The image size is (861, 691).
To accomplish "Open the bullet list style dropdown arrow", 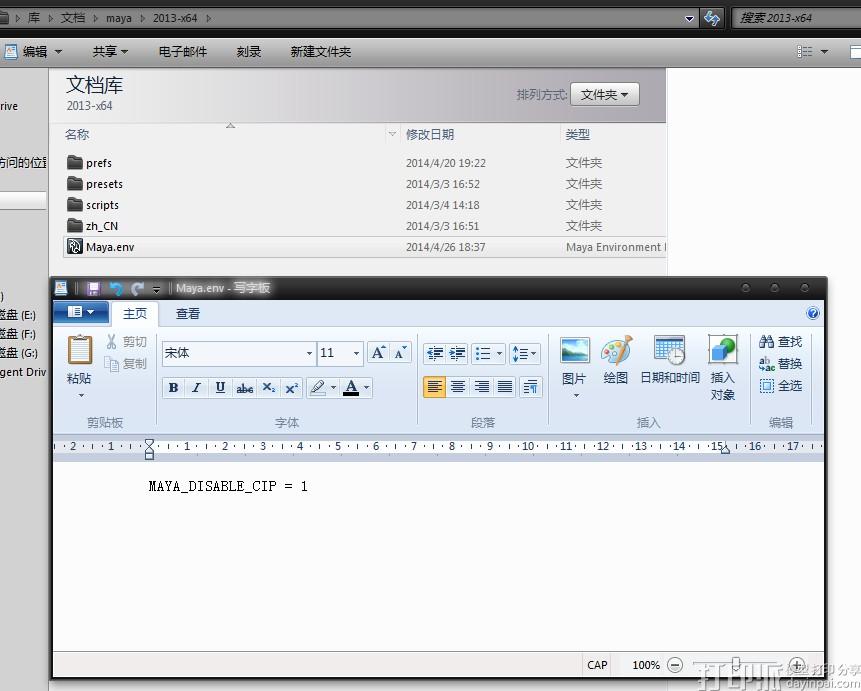I will pos(499,353).
